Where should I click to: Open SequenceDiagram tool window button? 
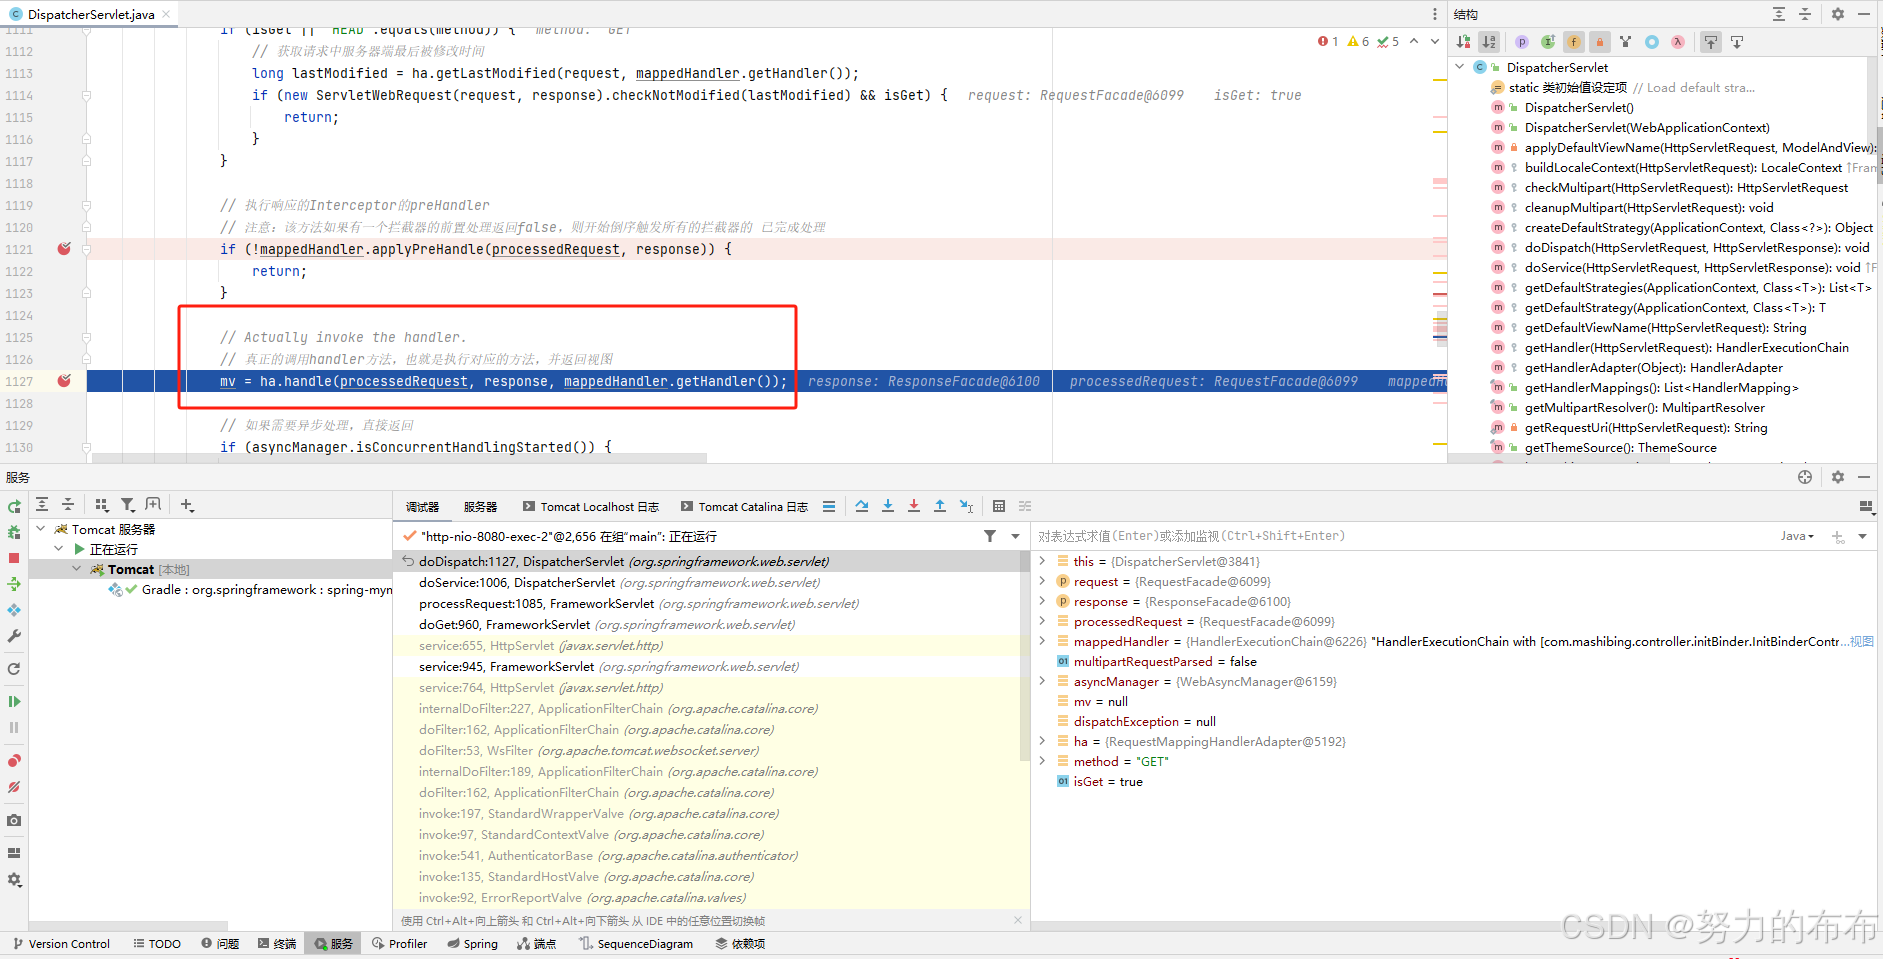pos(636,944)
